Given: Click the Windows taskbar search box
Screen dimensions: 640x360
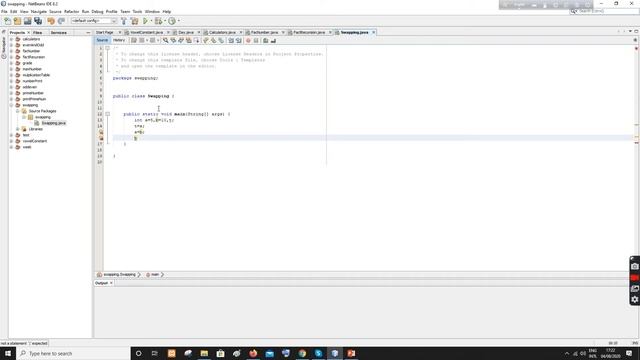Looking at the screenshot, I should click(x=73, y=353).
